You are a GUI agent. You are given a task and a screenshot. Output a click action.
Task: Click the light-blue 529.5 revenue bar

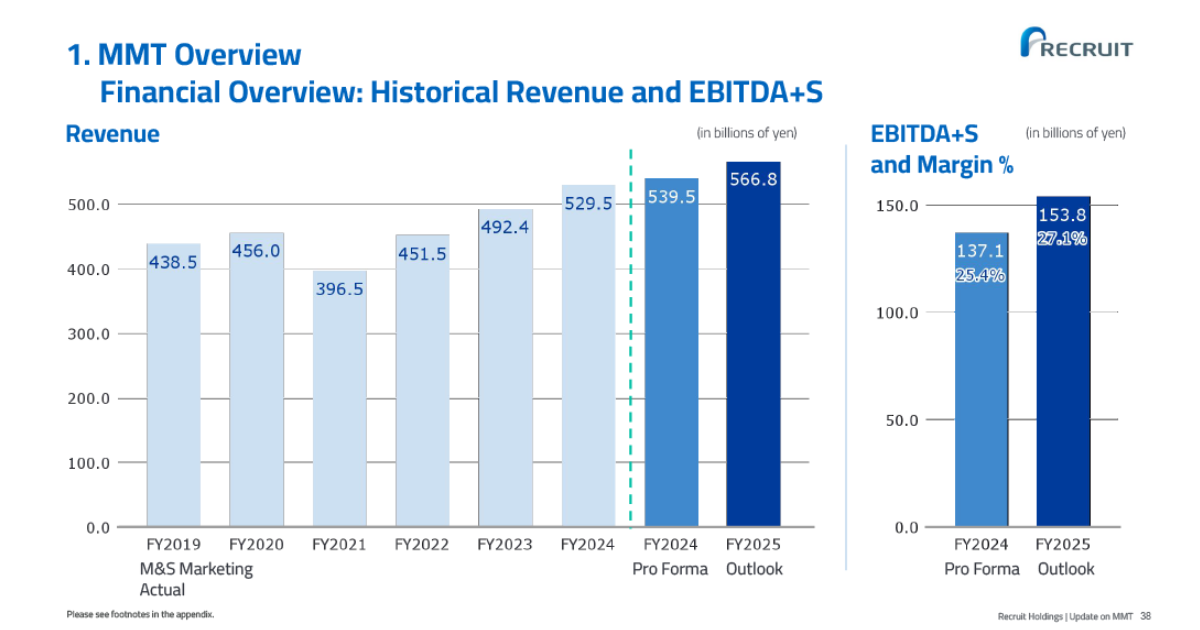click(x=588, y=360)
